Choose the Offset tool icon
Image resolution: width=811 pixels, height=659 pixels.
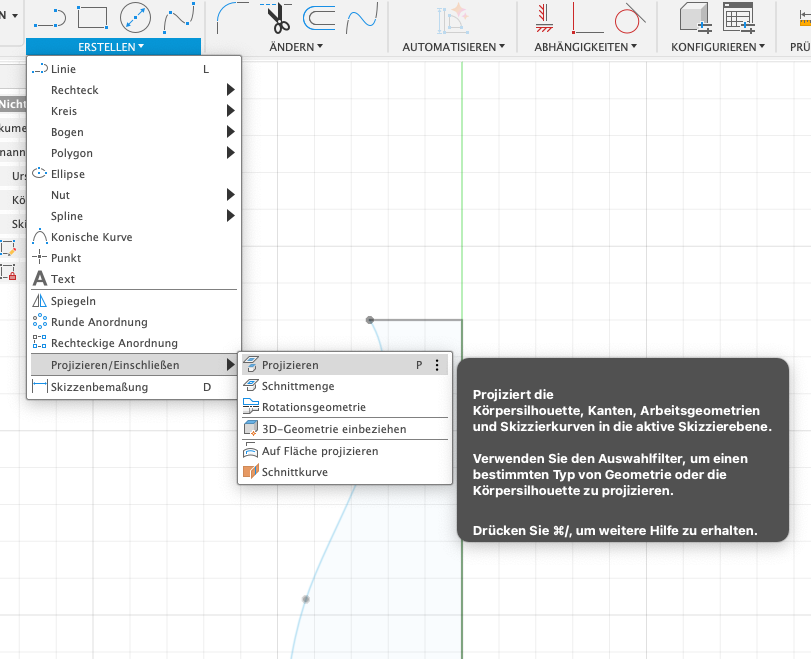(x=319, y=17)
